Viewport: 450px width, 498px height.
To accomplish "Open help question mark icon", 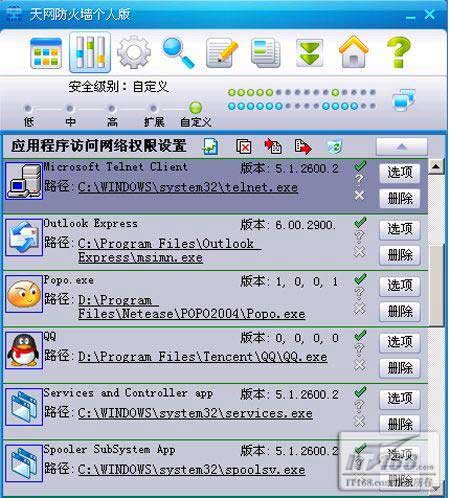I will coord(398,52).
